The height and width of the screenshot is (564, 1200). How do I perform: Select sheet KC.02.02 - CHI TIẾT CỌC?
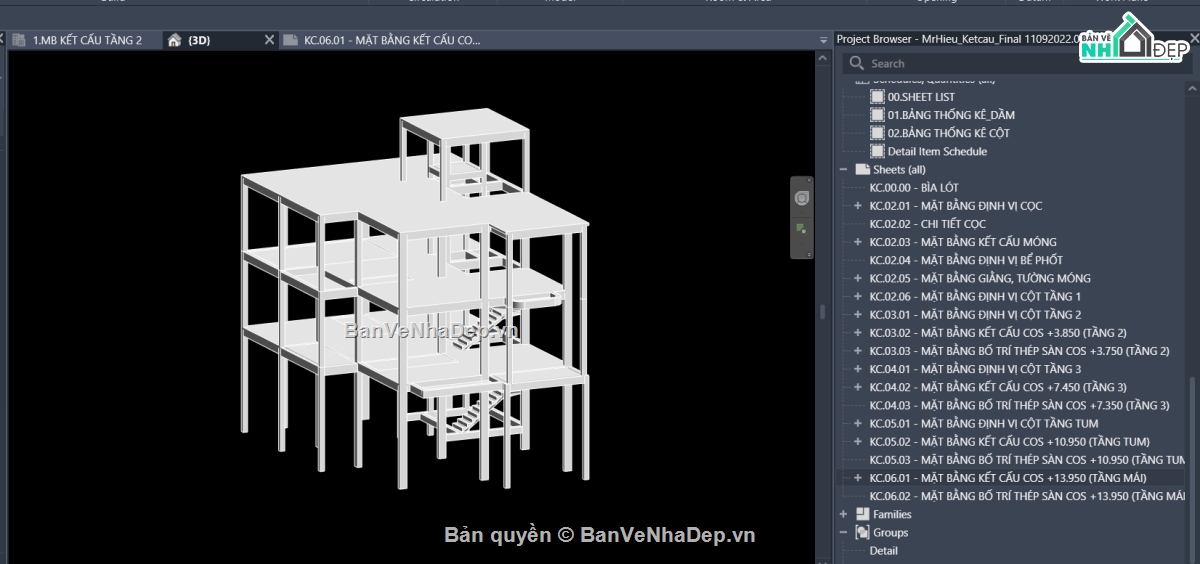[x=927, y=224]
